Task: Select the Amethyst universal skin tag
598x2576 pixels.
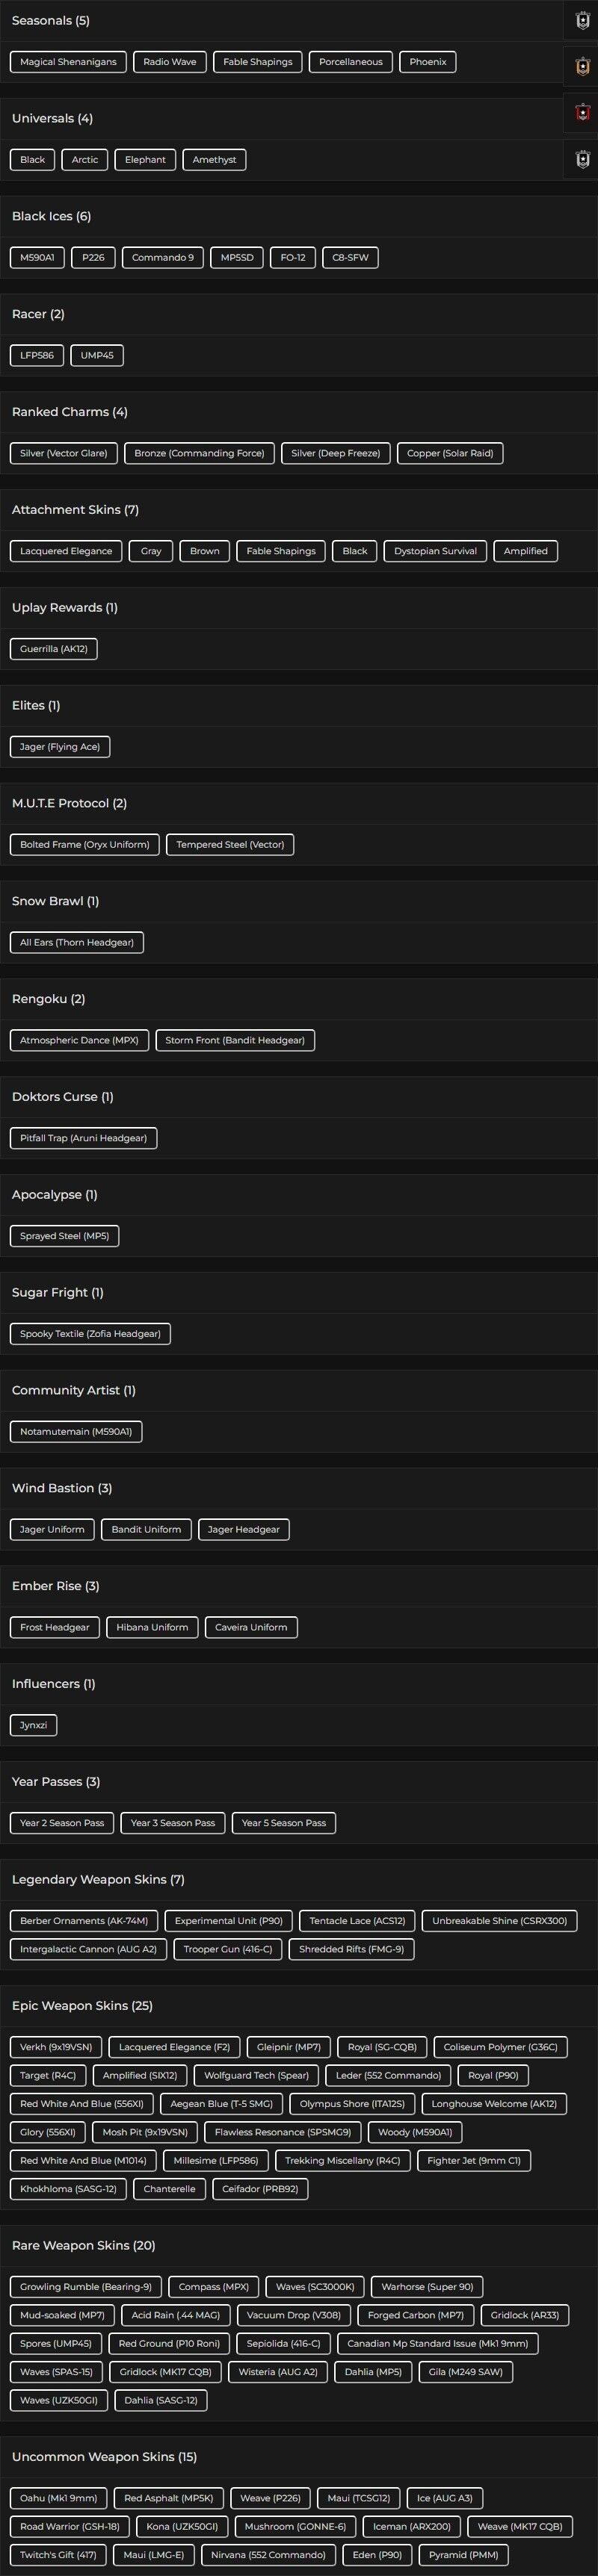Action: point(214,160)
